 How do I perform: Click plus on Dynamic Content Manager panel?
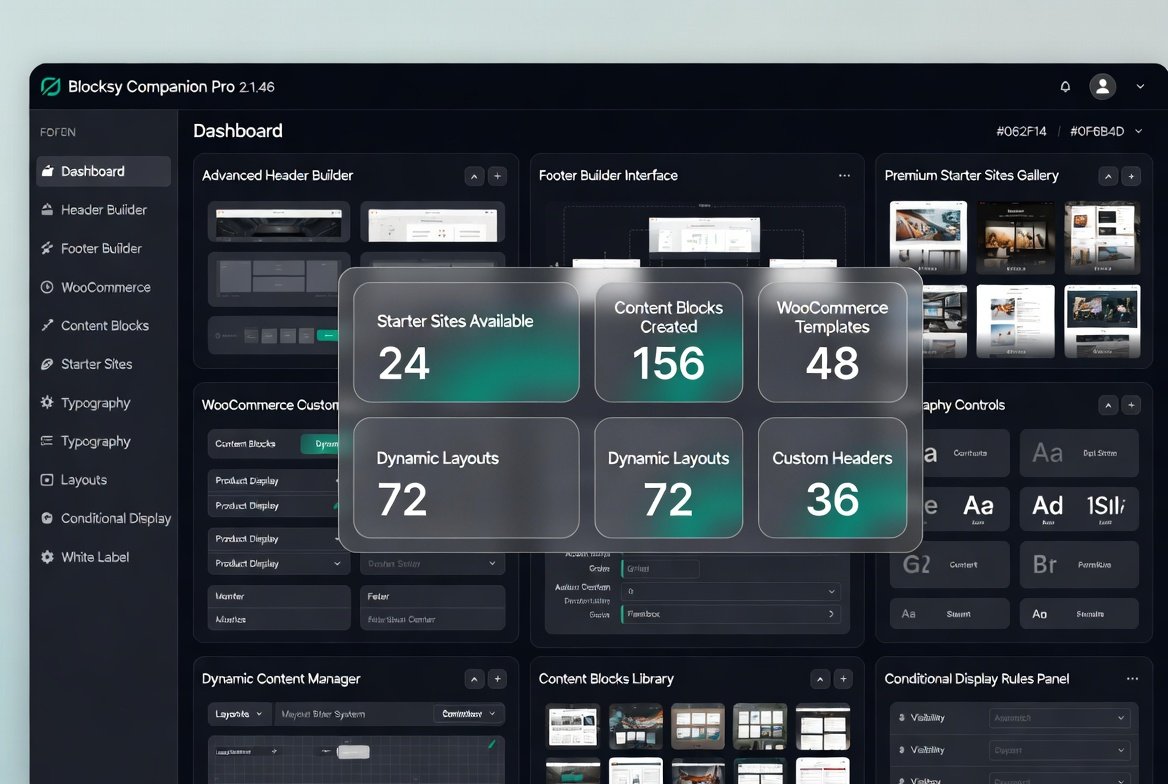[x=497, y=679]
